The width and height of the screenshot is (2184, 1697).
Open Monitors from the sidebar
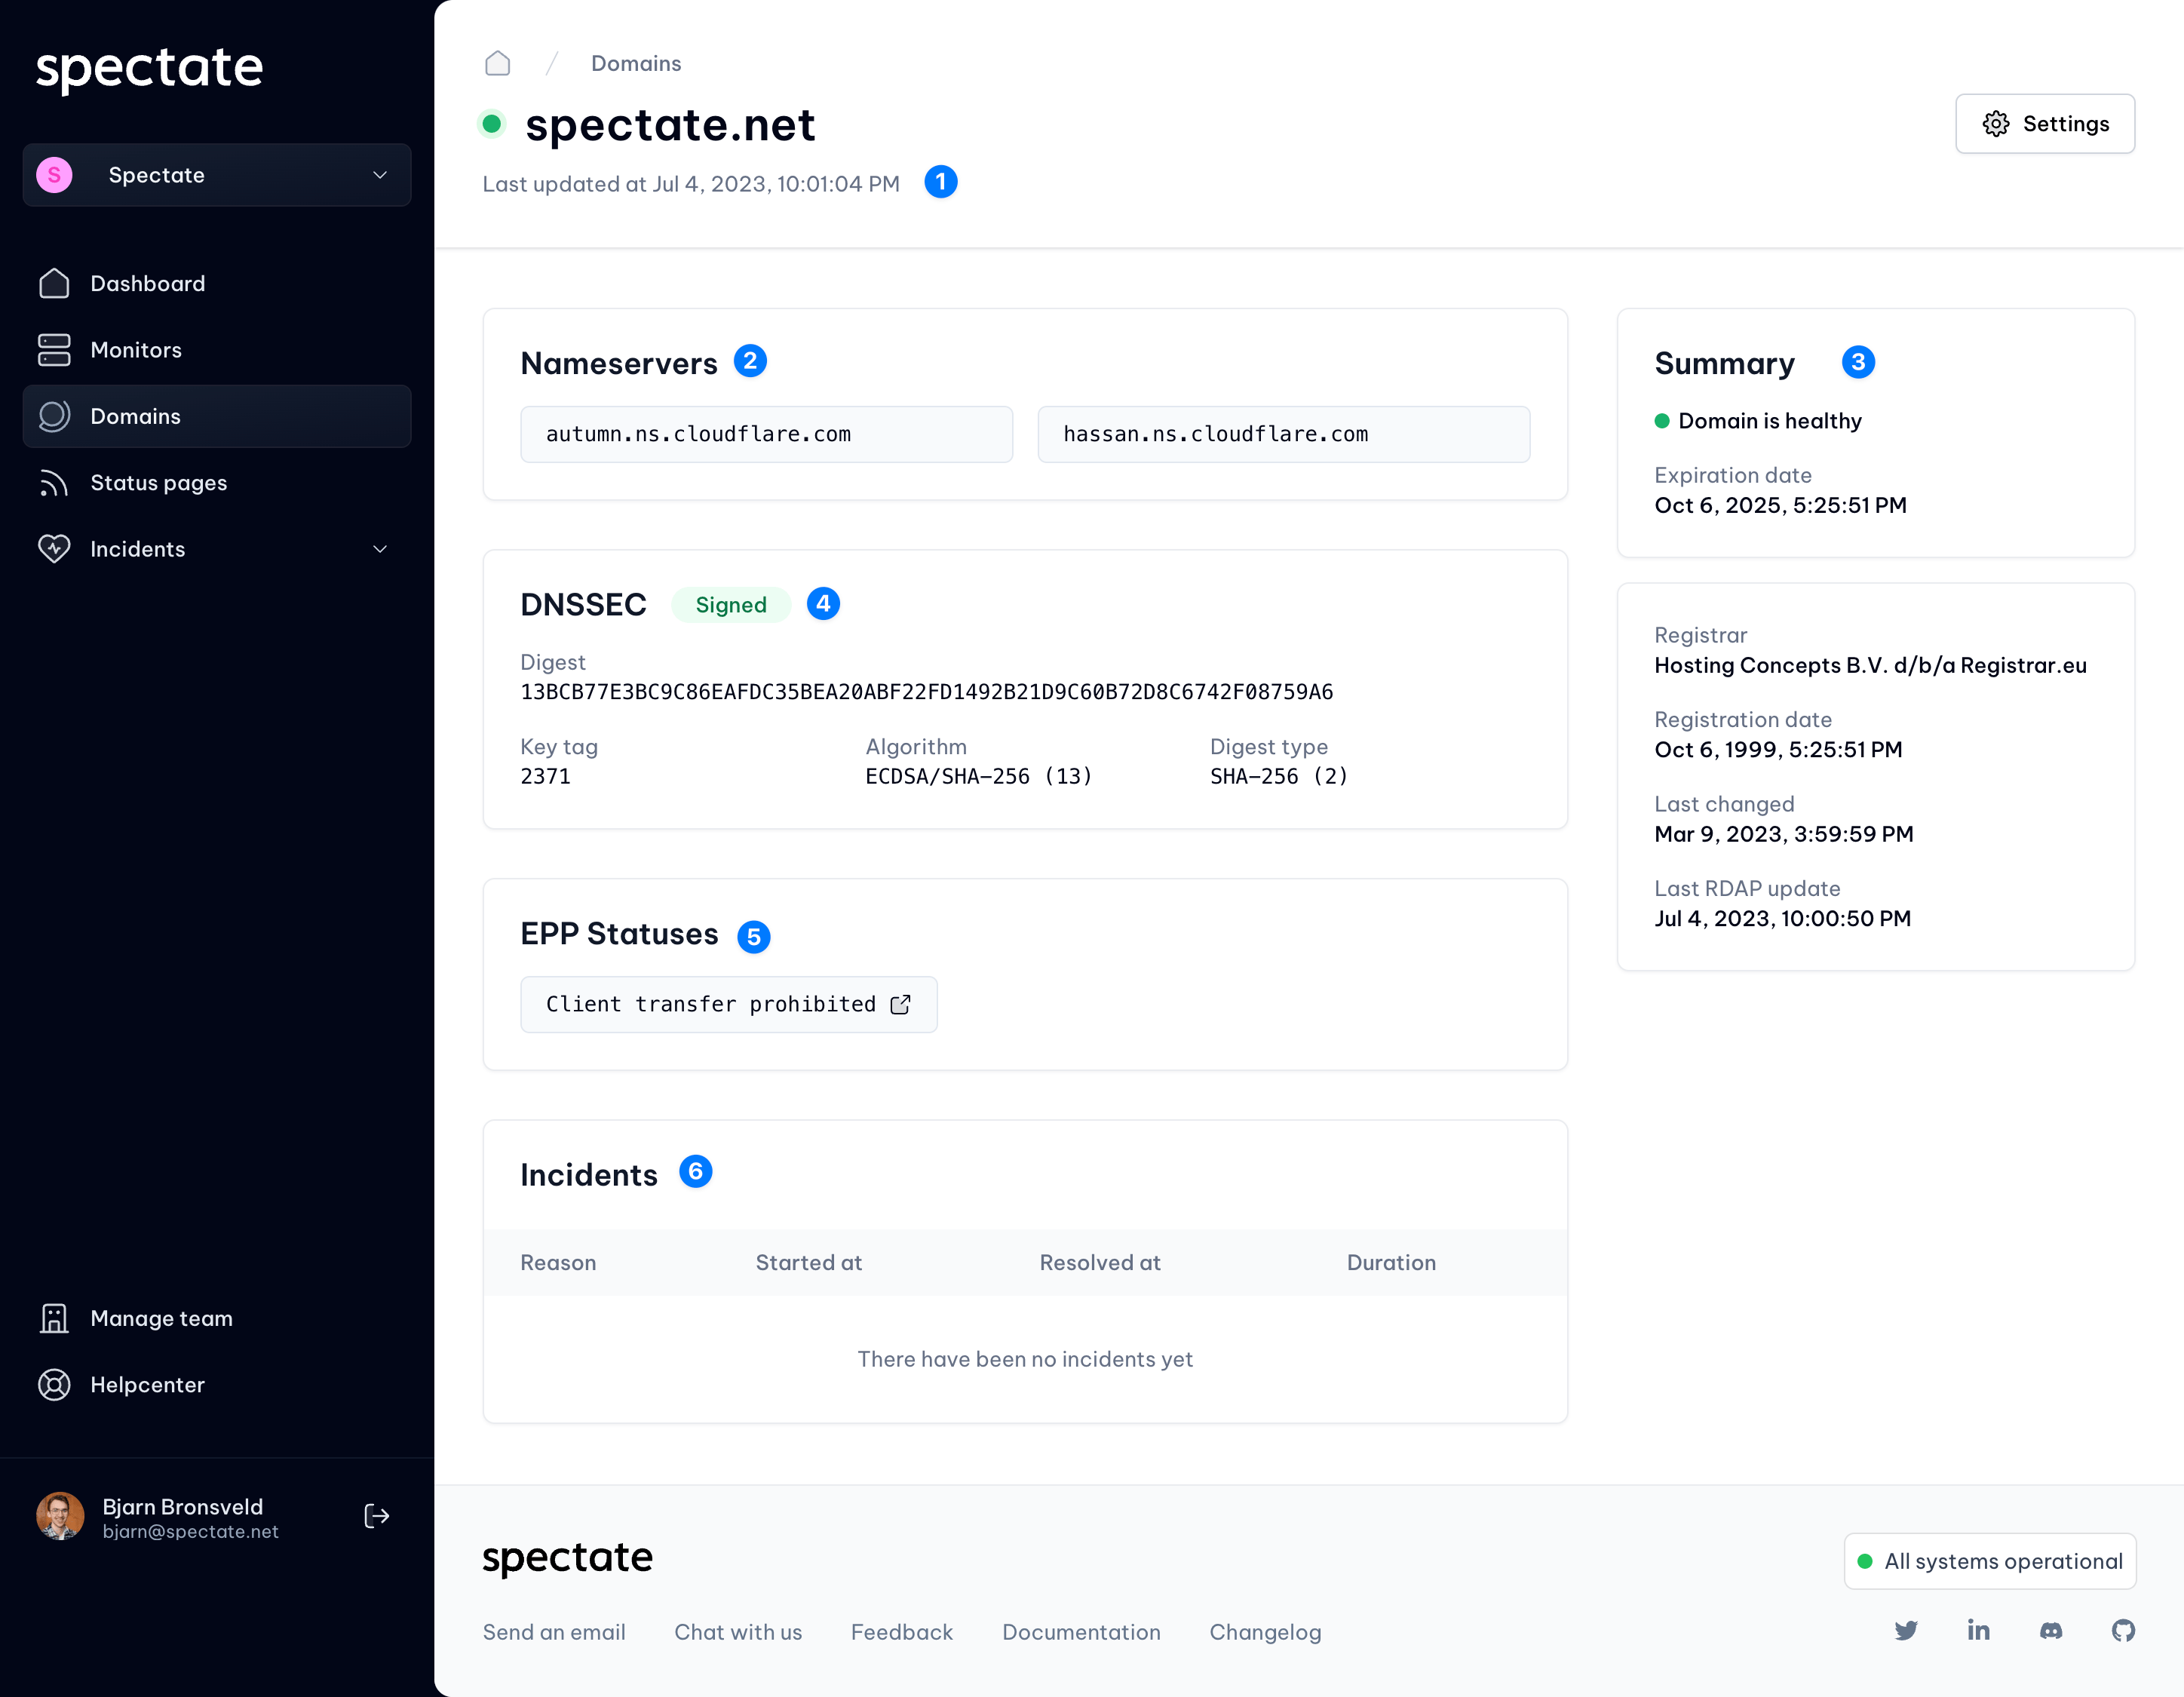(217, 350)
